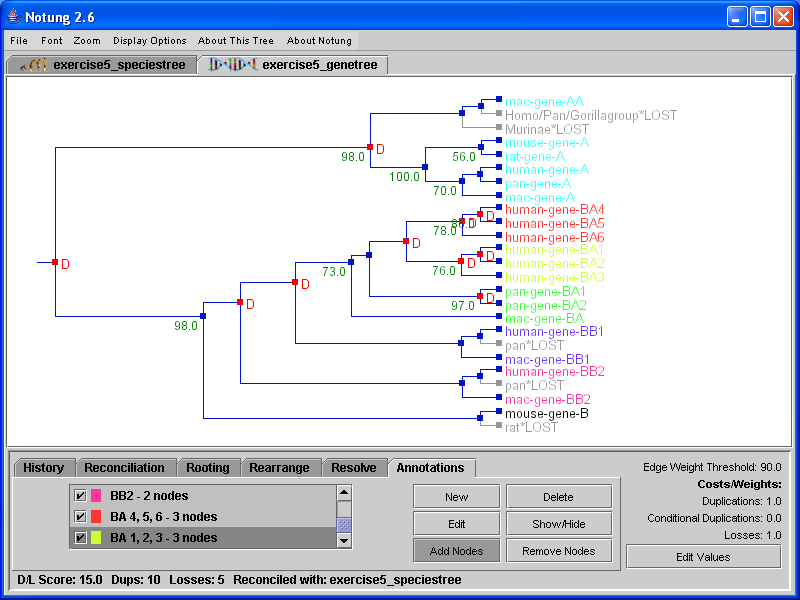Screen dimensions: 800x600
Task: Open the Display Options menu
Action: (x=150, y=41)
